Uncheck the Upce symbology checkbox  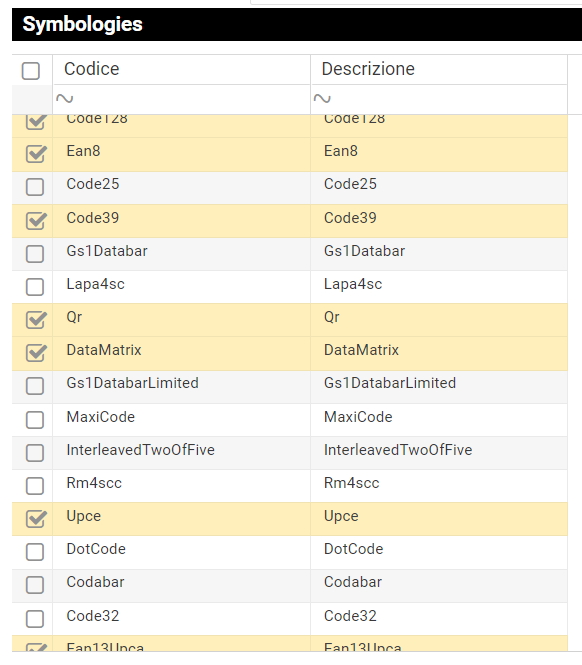coord(35,518)
